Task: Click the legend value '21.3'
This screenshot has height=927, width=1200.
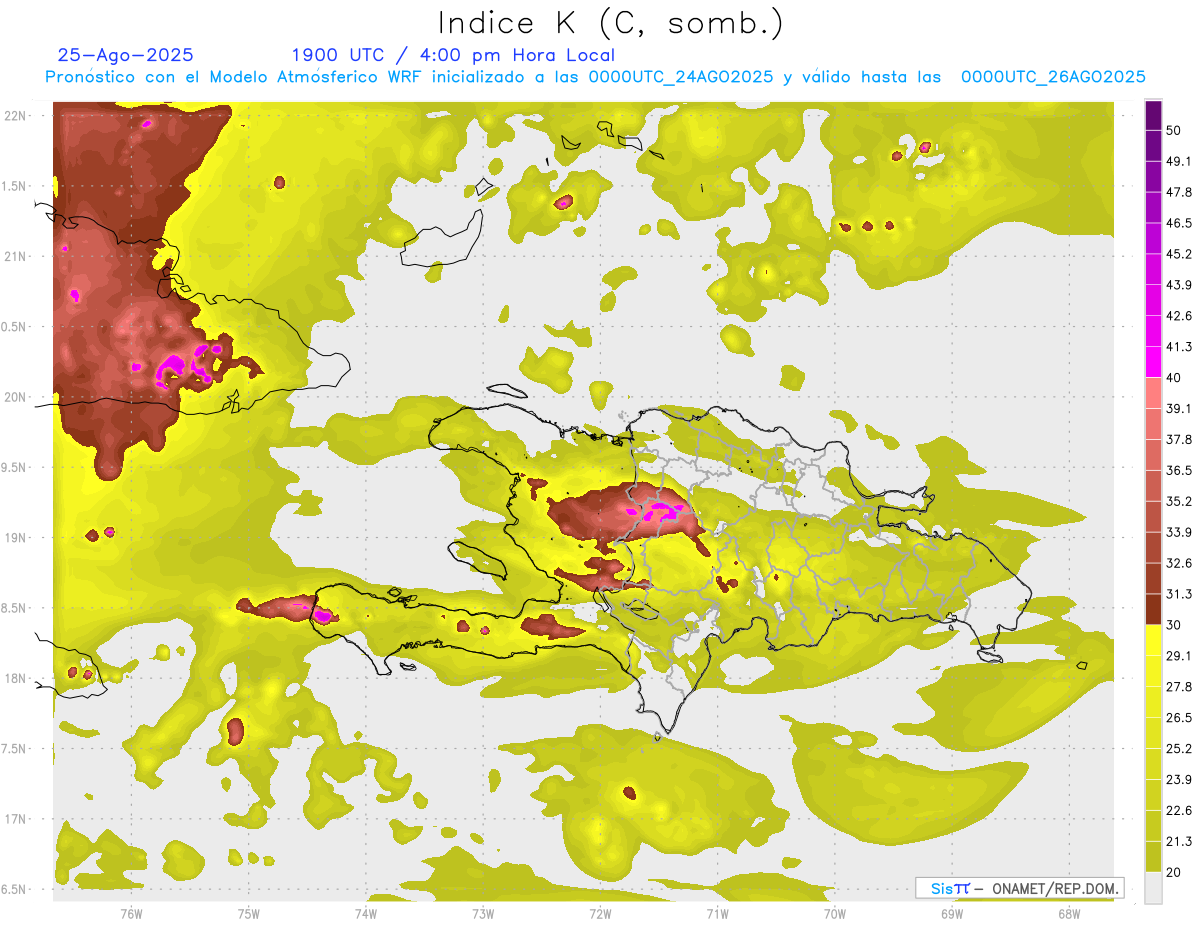Action: pyautogui.click(x=1178, y=842)
